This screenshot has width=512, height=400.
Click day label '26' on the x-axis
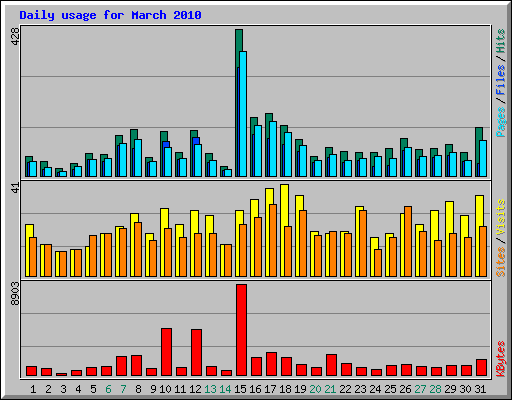click(x=405, y=389)
